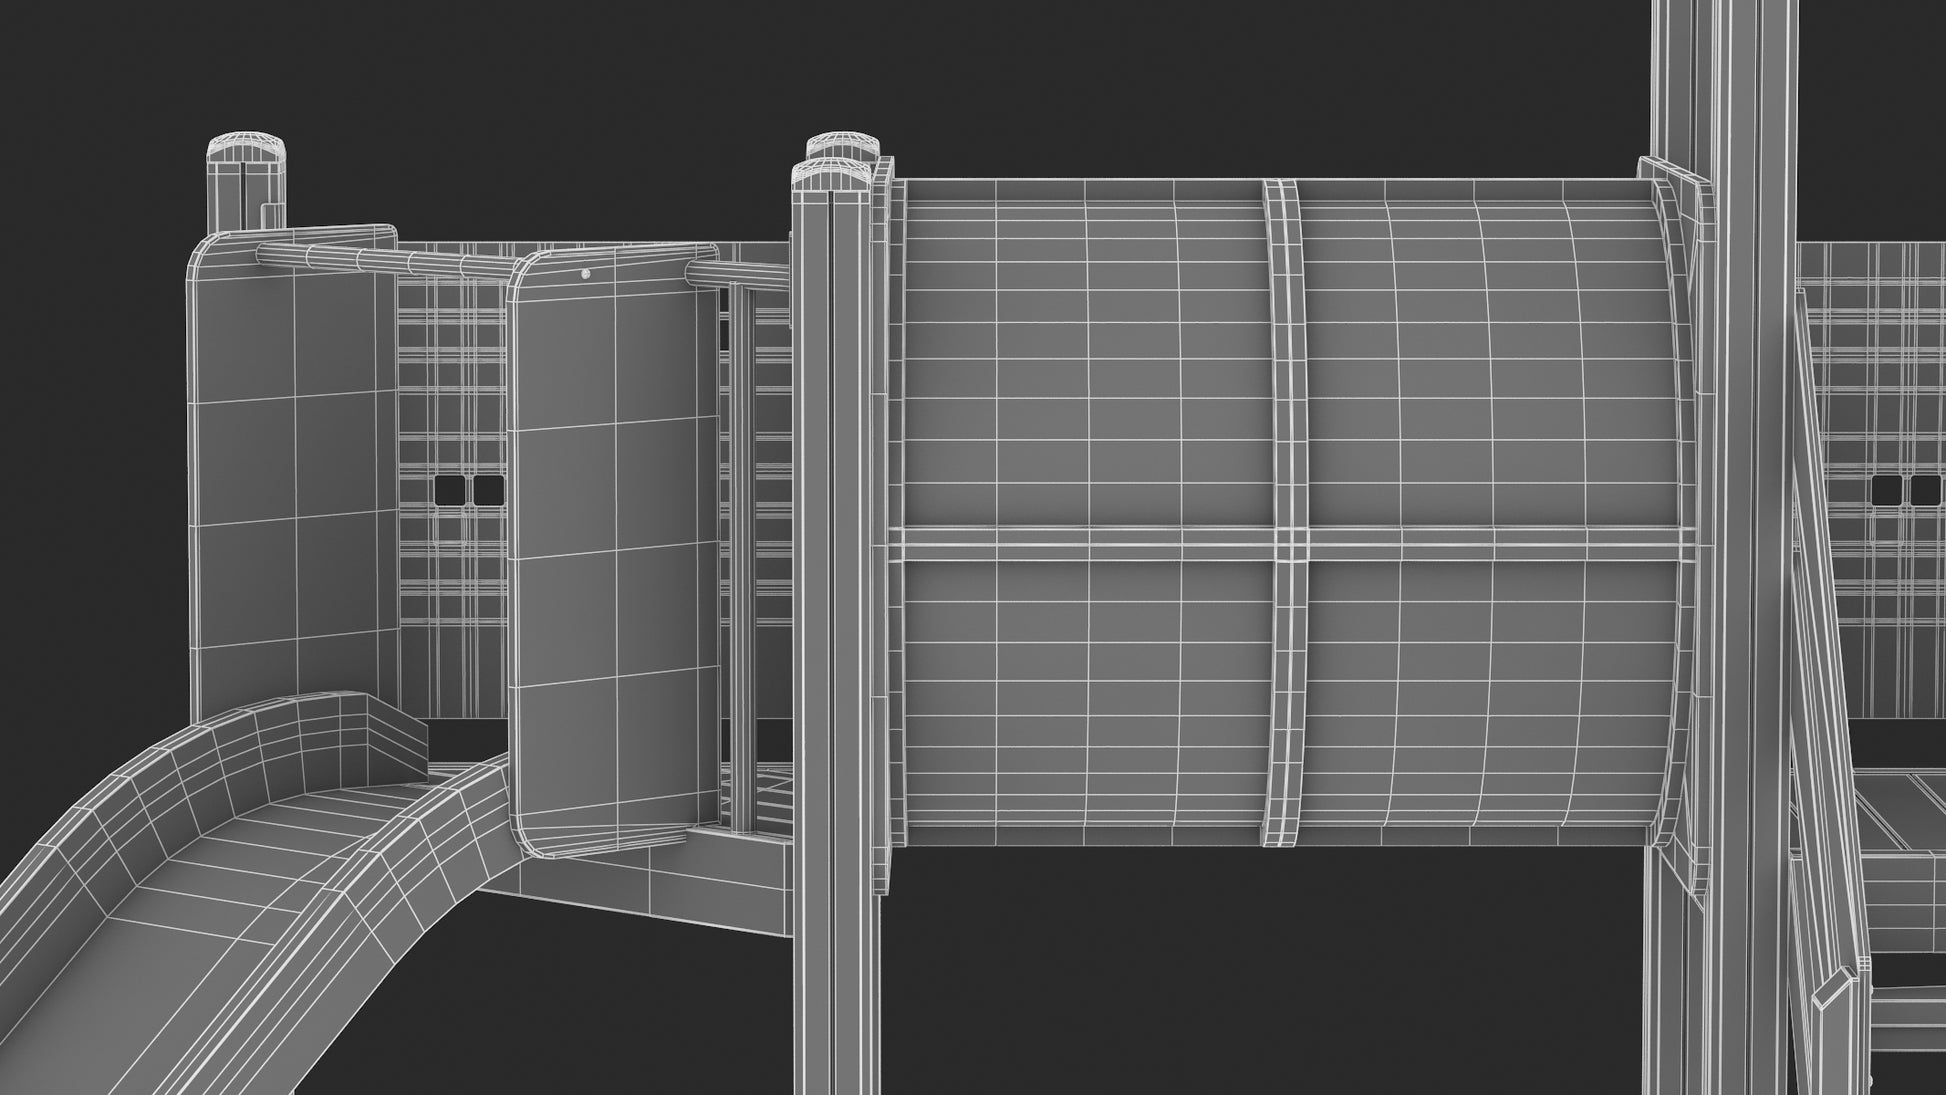Viewport: 1946px width, 1095px height.
Task: Select the far-left rounded wall panel
Action: [293, 480]
